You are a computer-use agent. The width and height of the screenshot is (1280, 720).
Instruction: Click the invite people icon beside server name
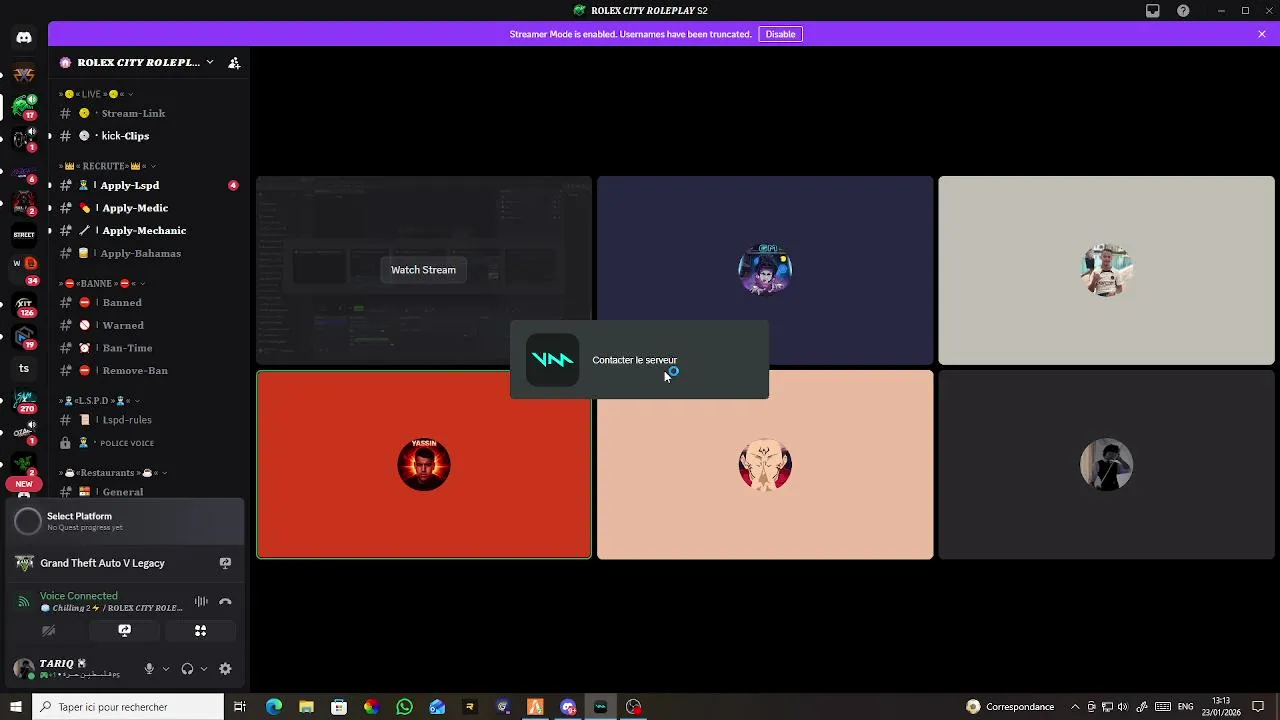tap(234, 62)
